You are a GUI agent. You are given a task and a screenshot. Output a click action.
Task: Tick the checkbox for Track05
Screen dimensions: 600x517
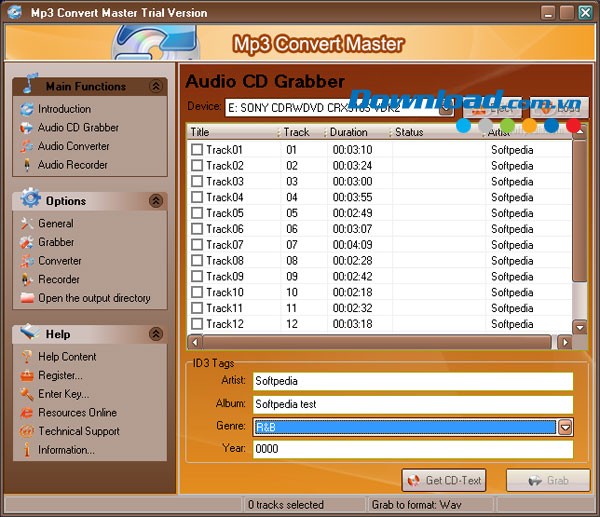pos(197,213)
